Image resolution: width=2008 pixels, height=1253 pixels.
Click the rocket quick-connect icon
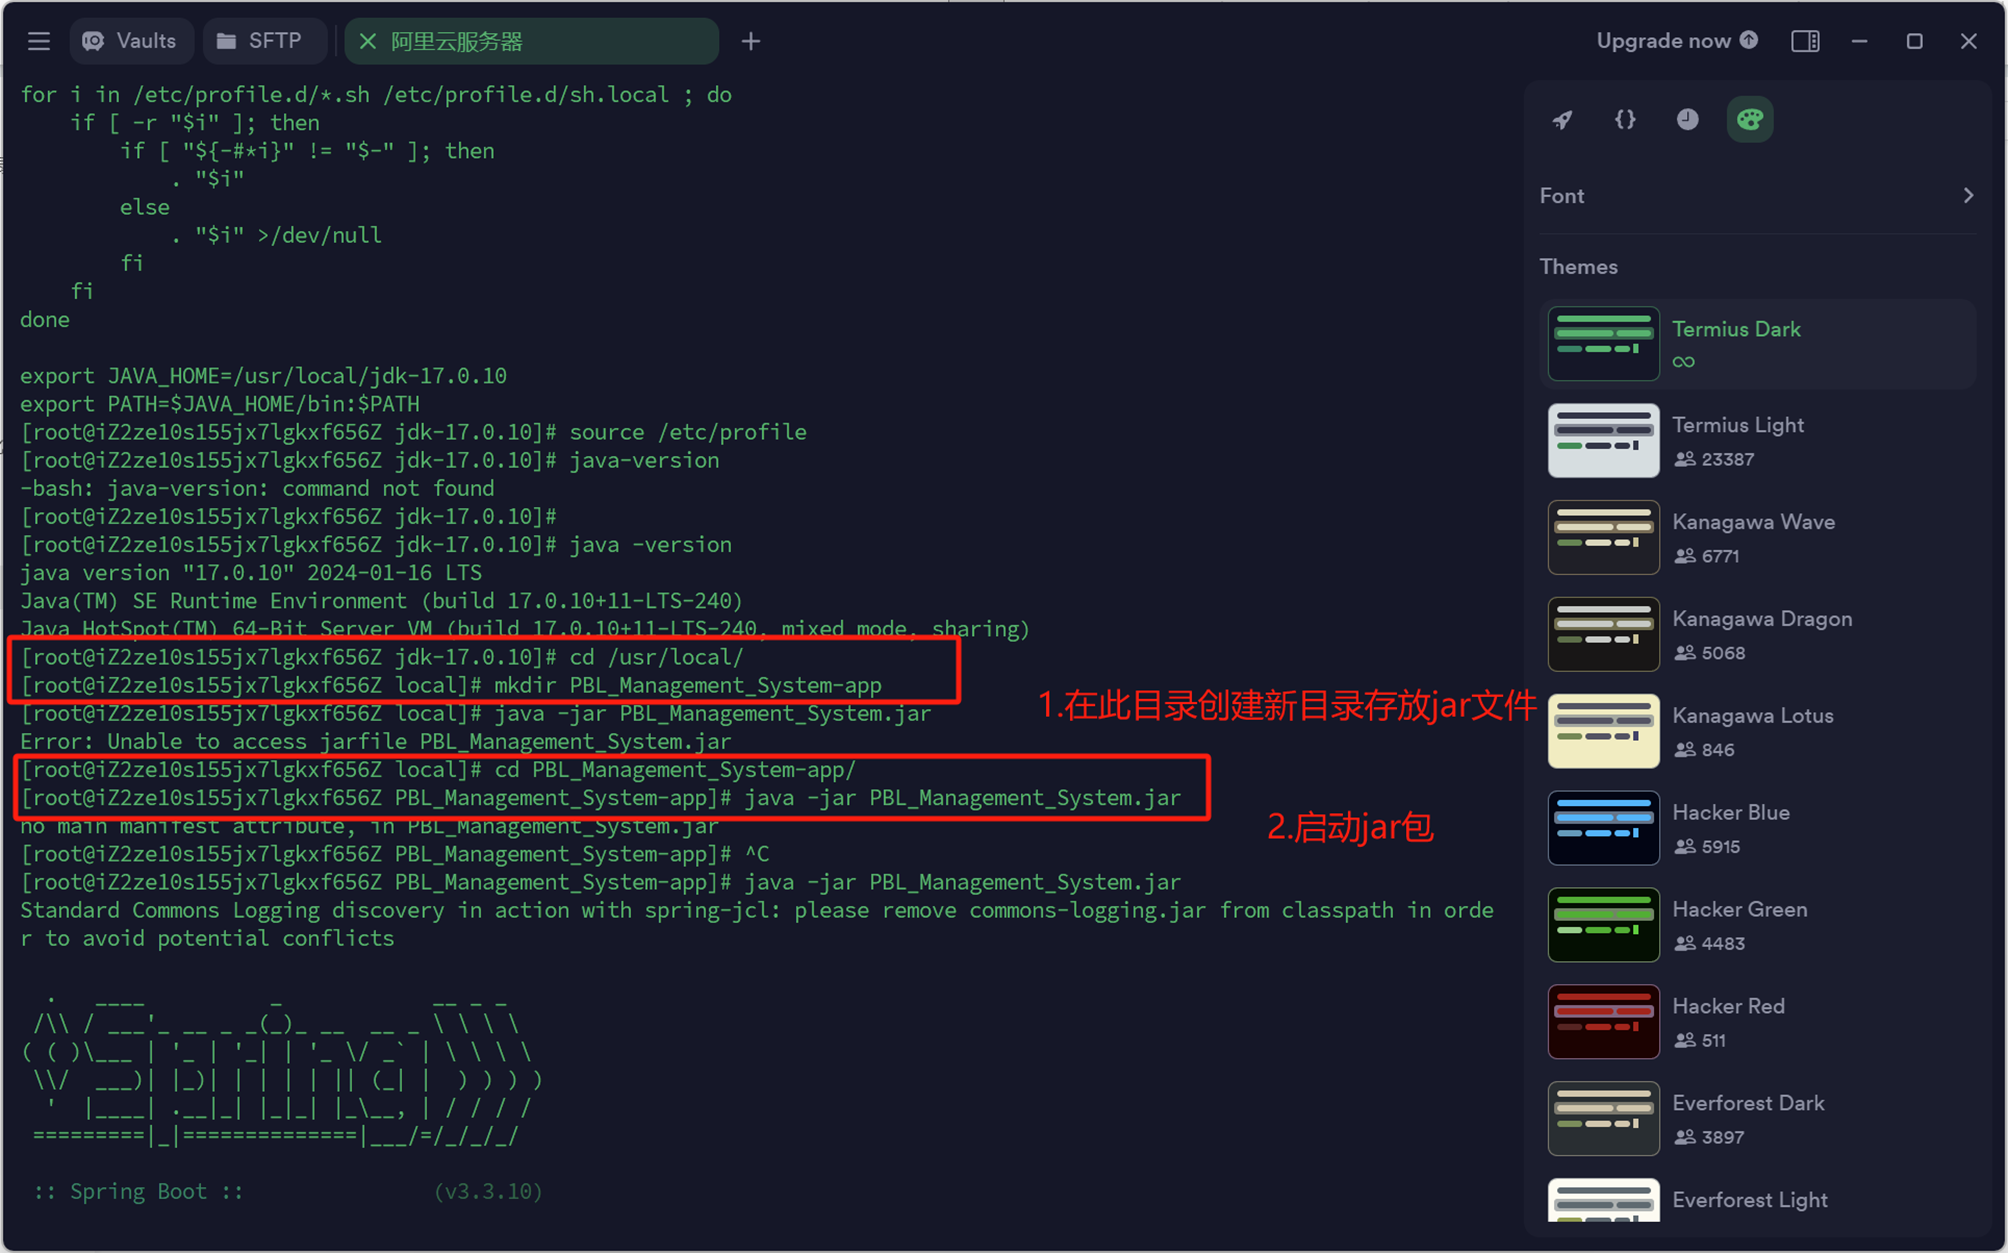[x=1563, y=119]
